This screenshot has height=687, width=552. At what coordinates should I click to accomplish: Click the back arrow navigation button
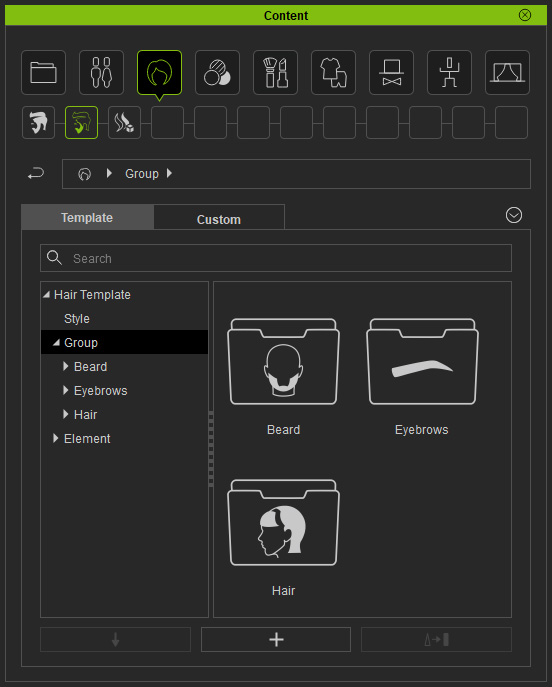(x=36, y=174)
